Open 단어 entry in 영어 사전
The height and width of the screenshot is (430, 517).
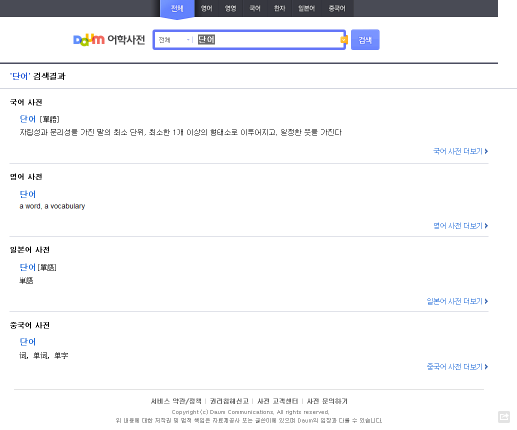point(28,194)
